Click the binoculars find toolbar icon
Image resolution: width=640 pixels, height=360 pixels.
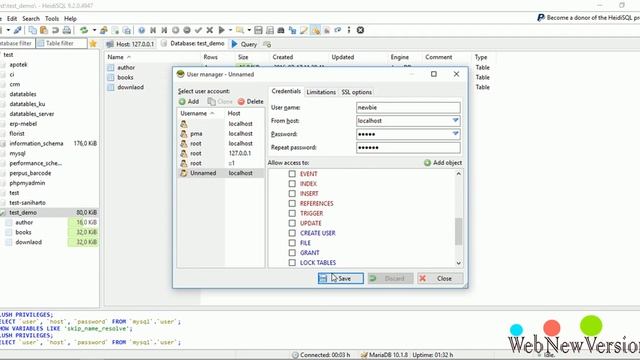pos(281,30)
